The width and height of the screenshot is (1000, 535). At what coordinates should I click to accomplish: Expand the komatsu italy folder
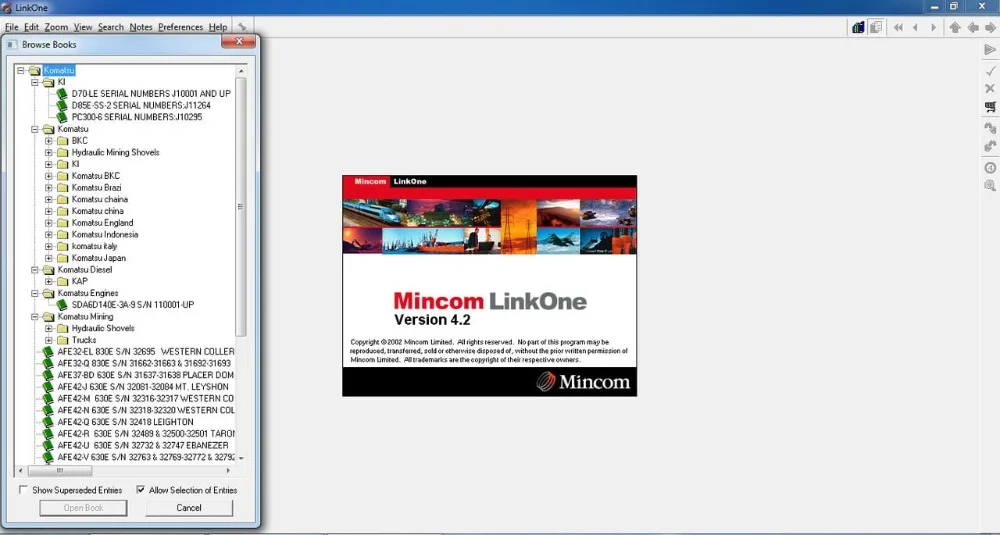[48, 246]
